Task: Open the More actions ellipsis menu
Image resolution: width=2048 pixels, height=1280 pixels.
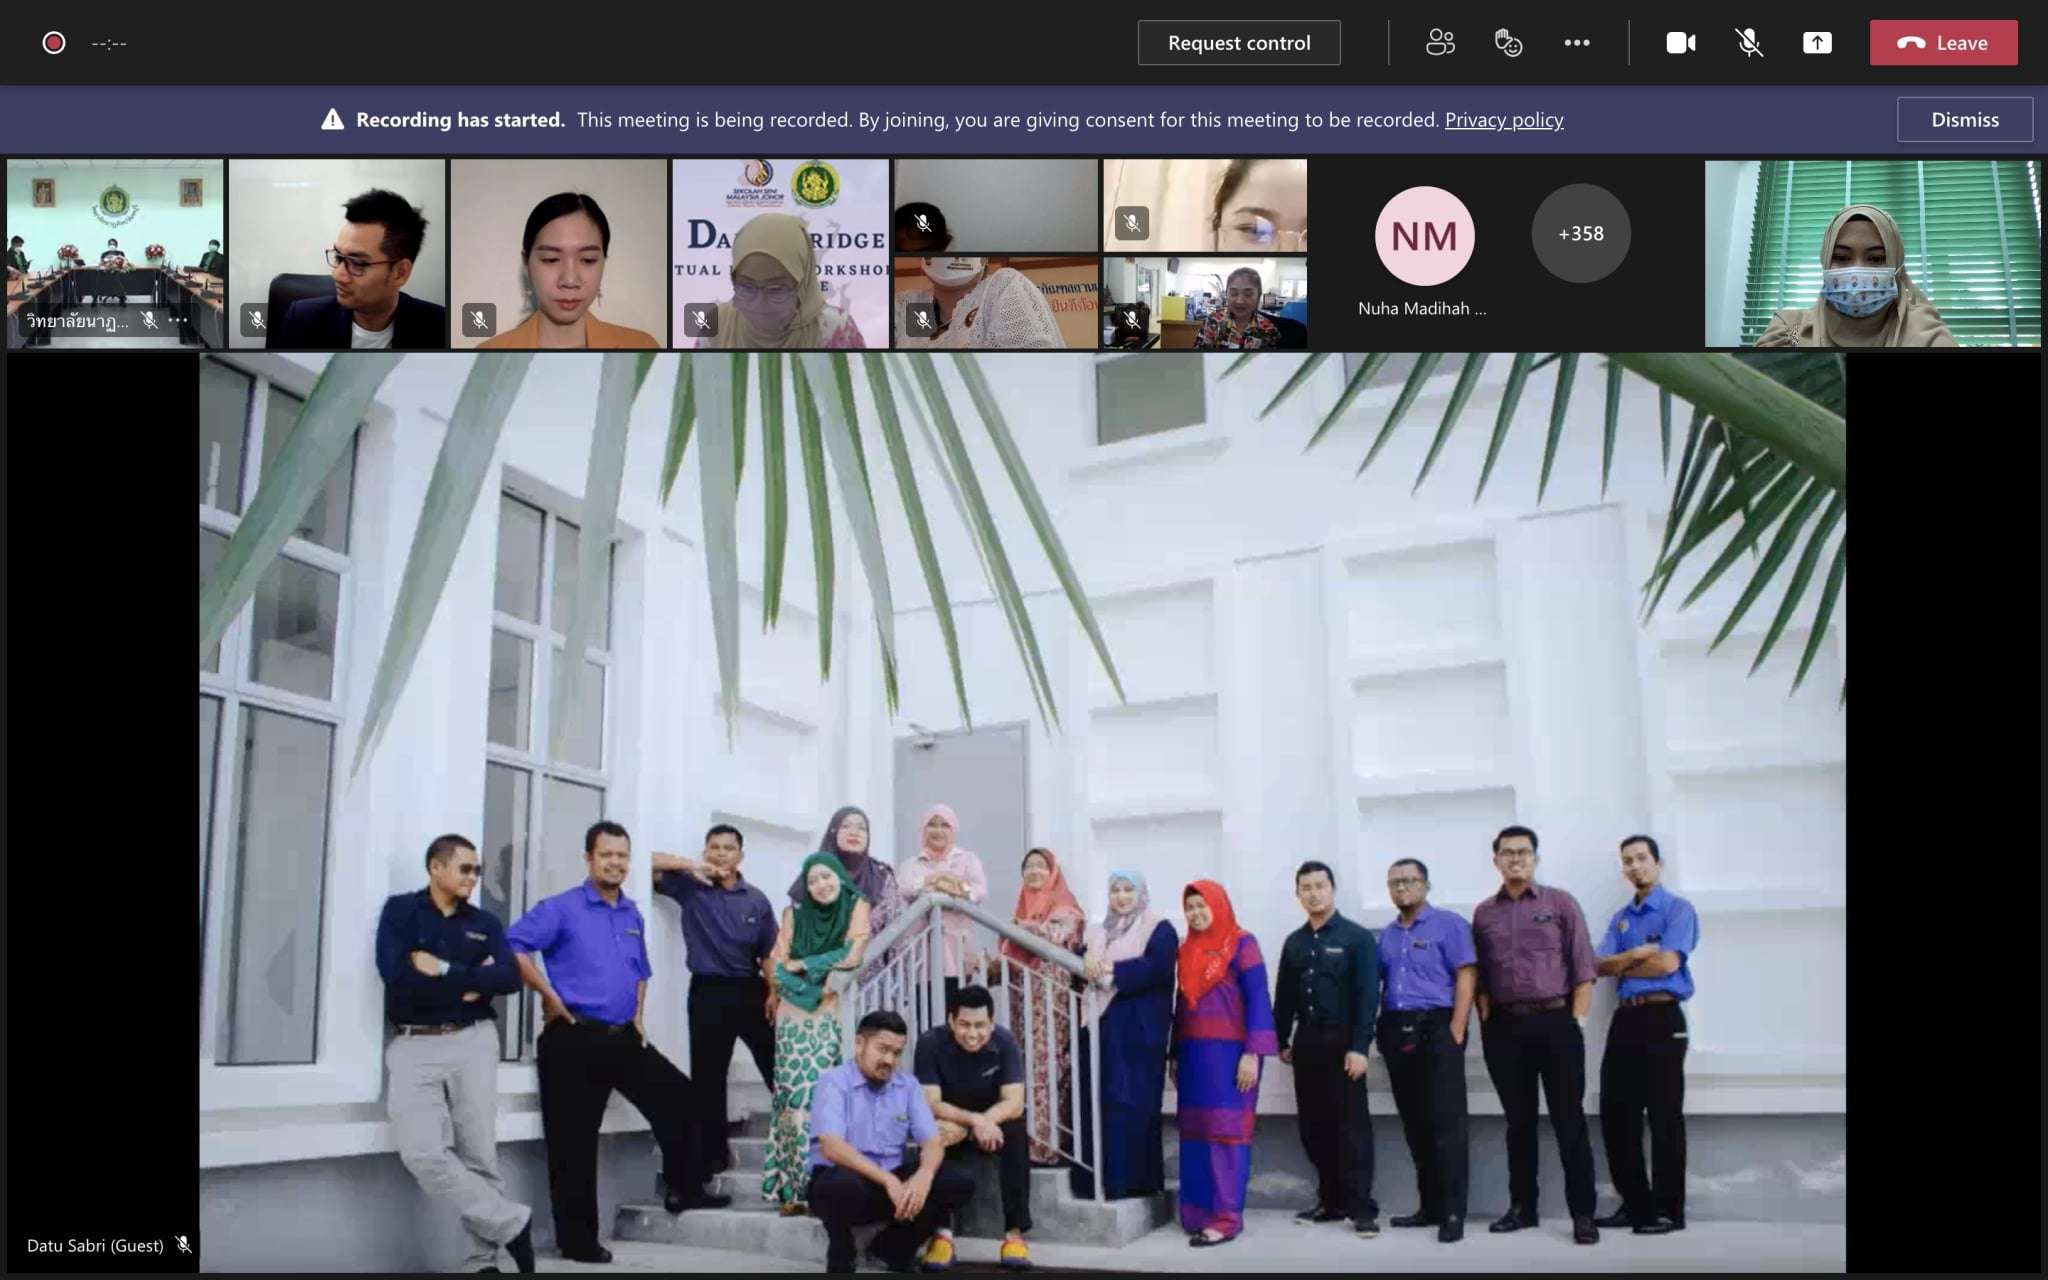Action: pyautogui.click(x=1577, y=43)
